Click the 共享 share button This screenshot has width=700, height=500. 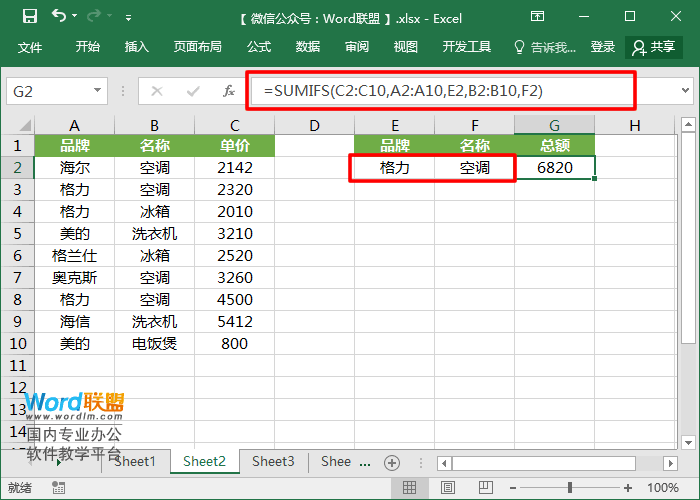point(654,47)
